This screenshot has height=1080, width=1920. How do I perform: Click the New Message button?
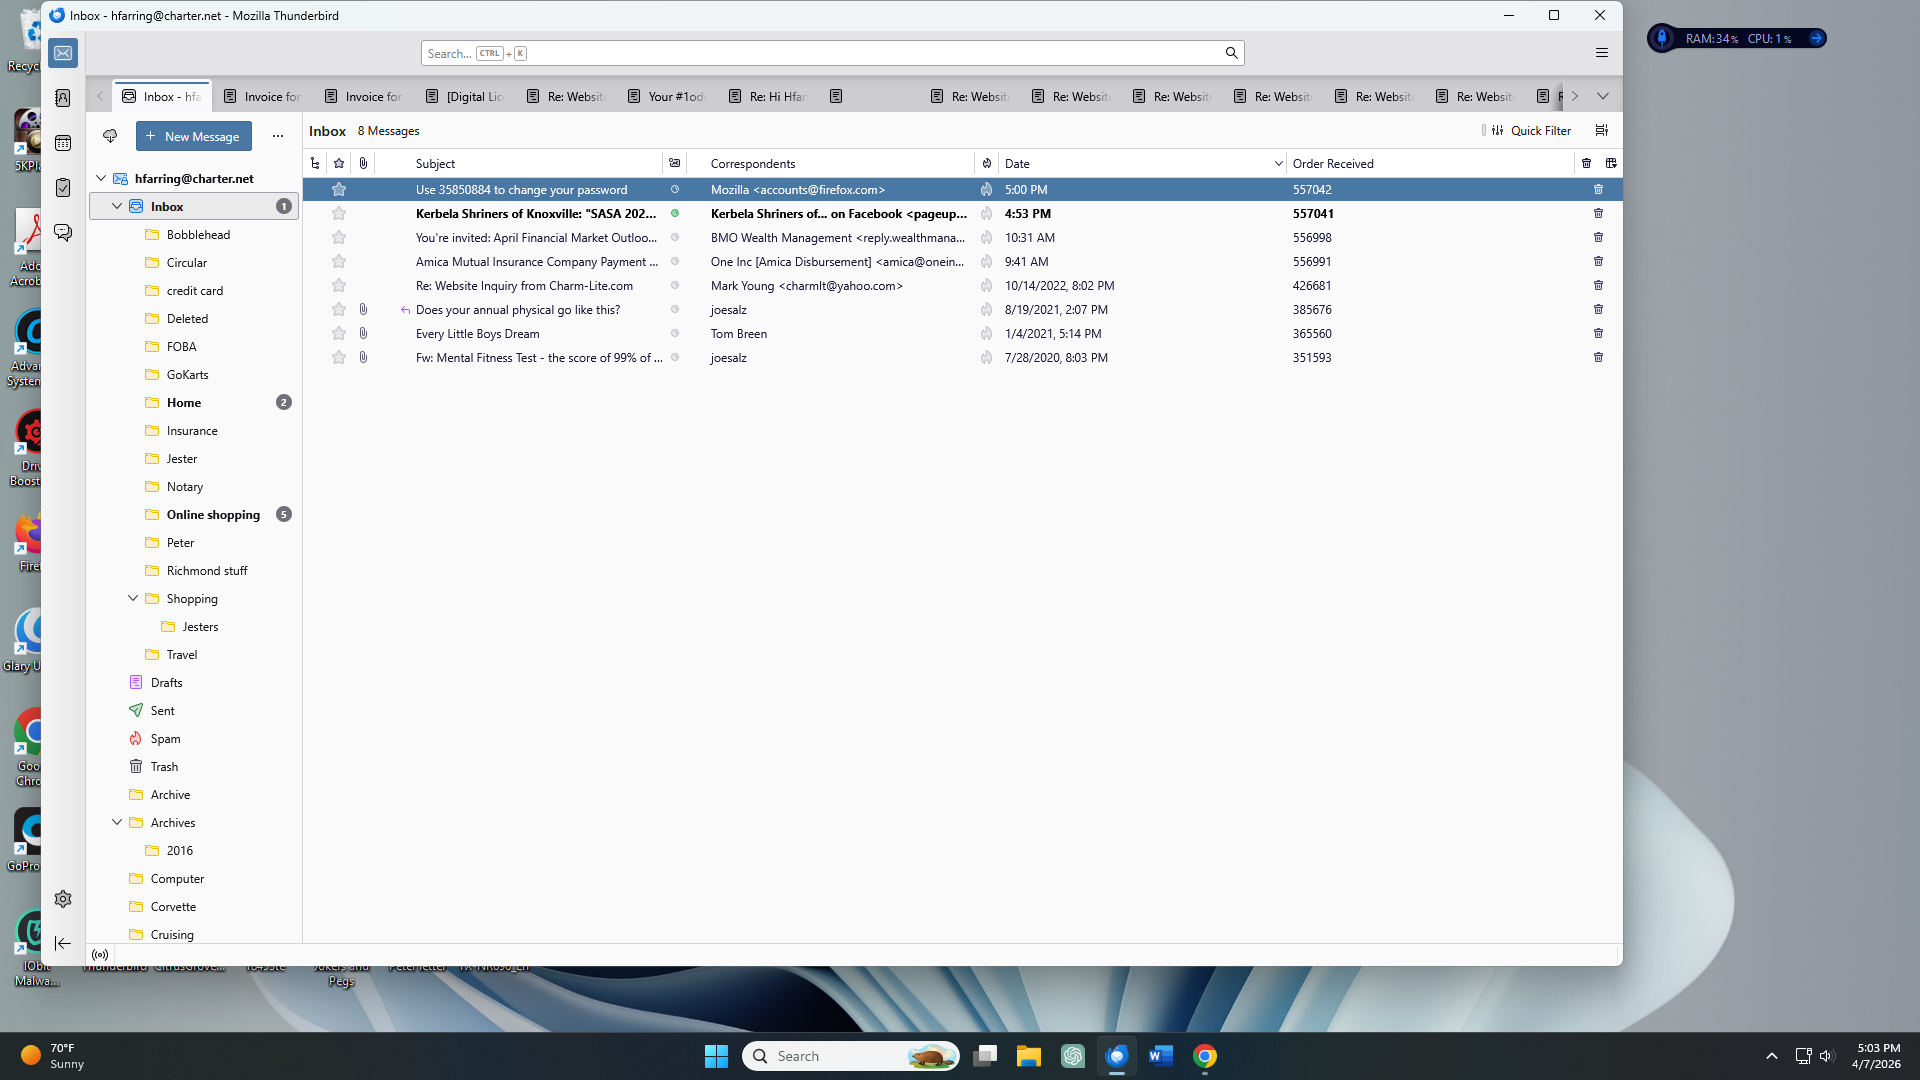tap(194, 136)
